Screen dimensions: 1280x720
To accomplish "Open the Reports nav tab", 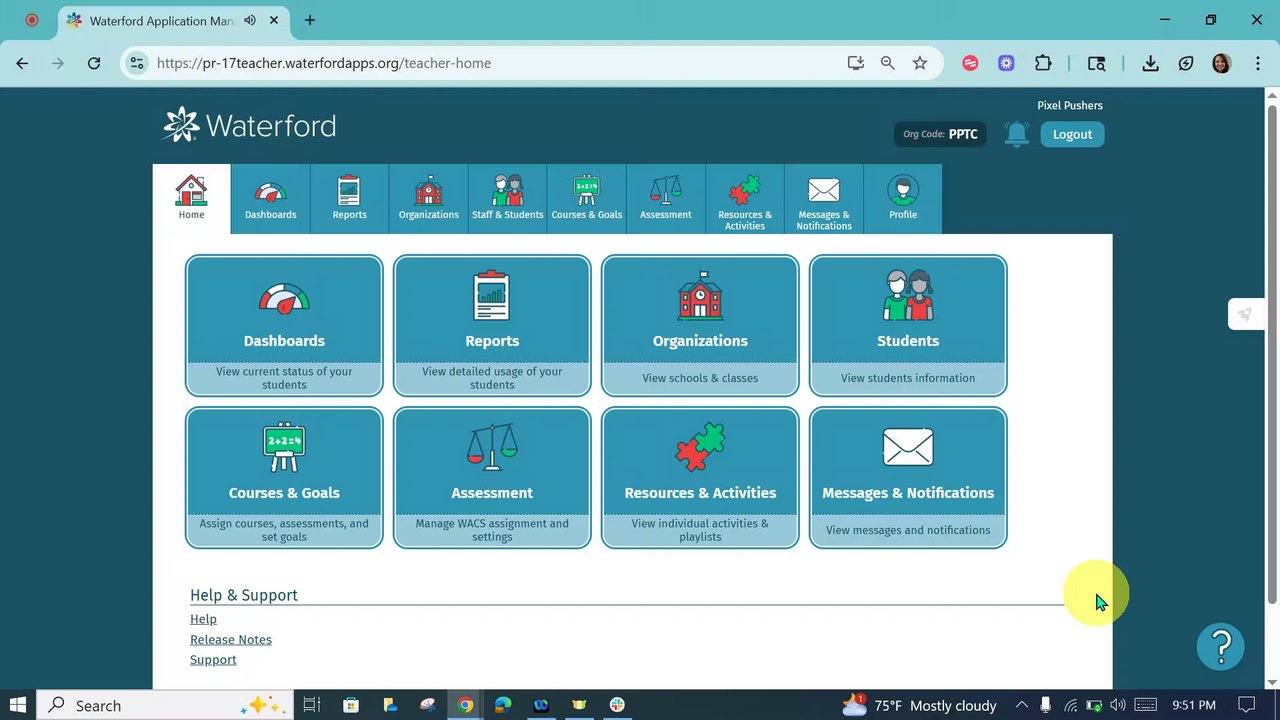I will (349, 199).
